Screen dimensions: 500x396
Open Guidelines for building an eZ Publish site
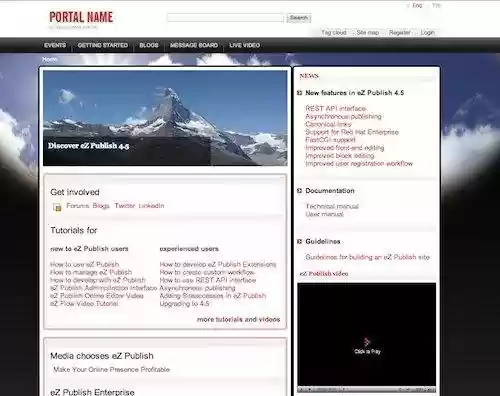[x=367, y=257]
